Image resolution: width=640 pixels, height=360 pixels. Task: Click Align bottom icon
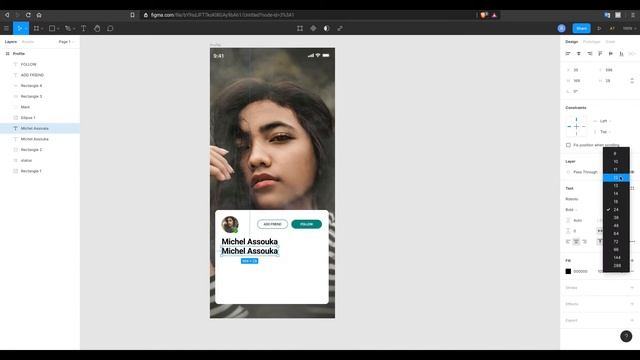(621, 53)
